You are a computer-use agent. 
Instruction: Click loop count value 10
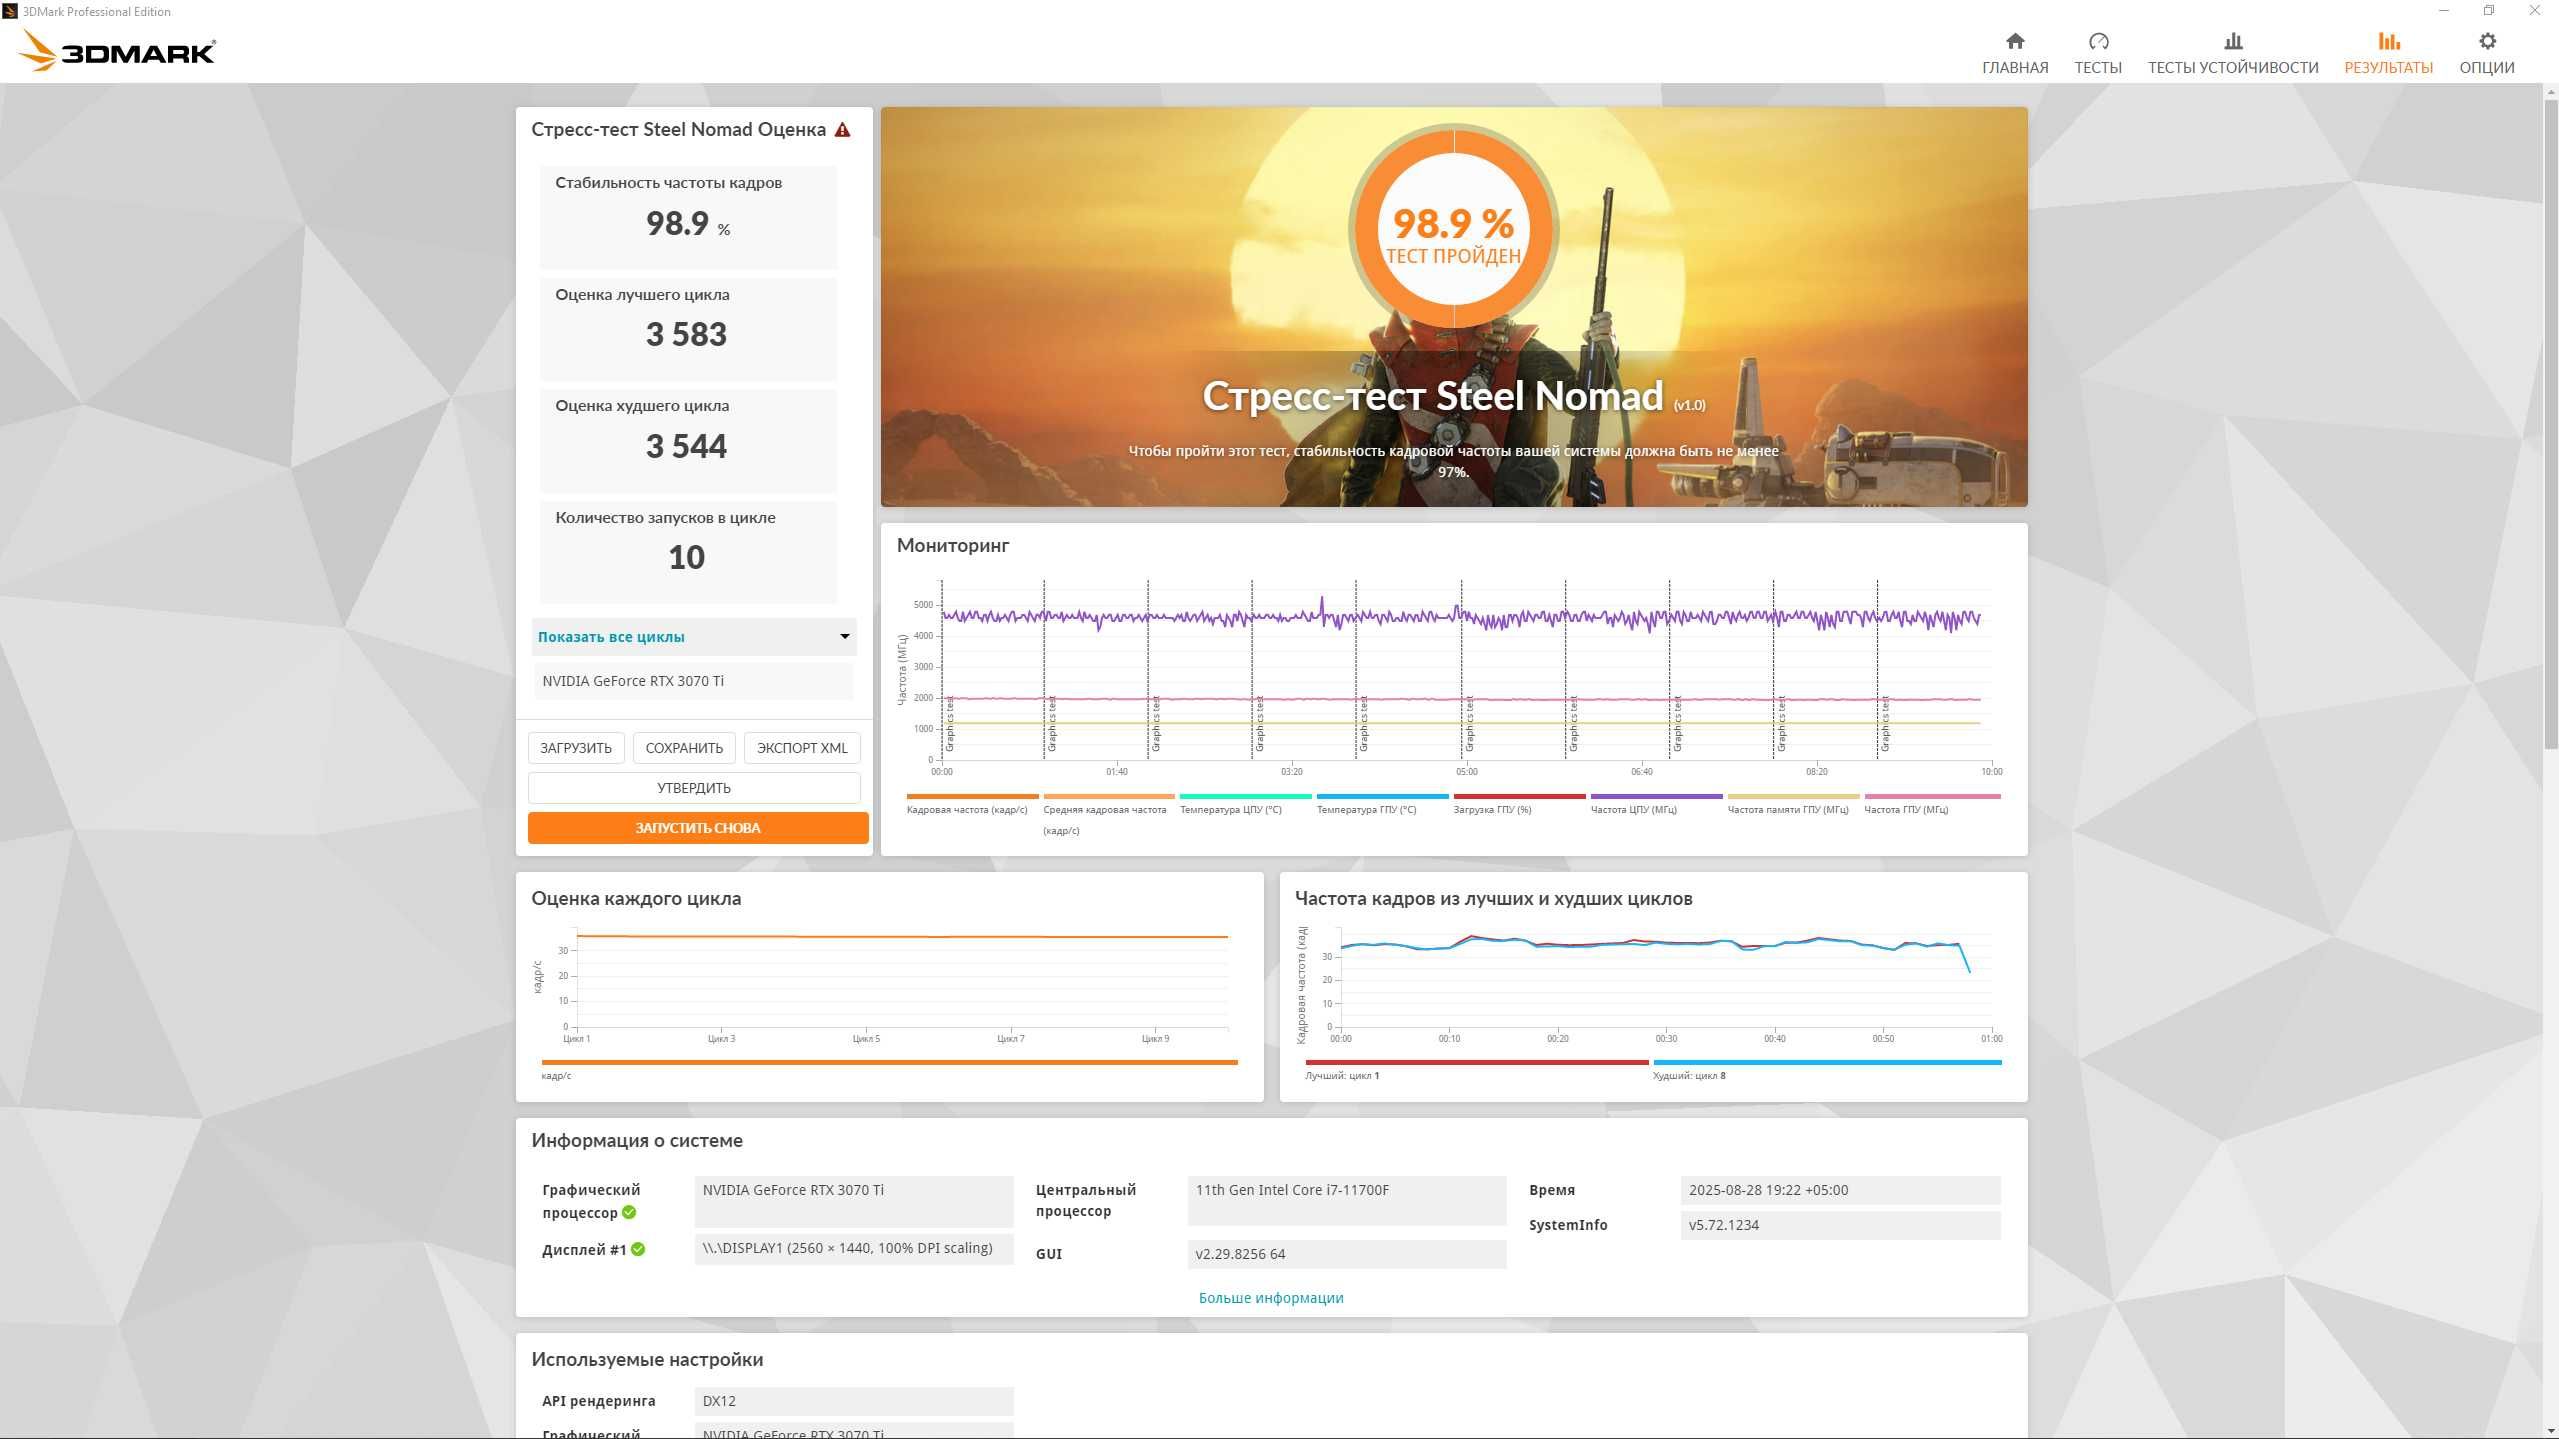[x=686, y=558]
